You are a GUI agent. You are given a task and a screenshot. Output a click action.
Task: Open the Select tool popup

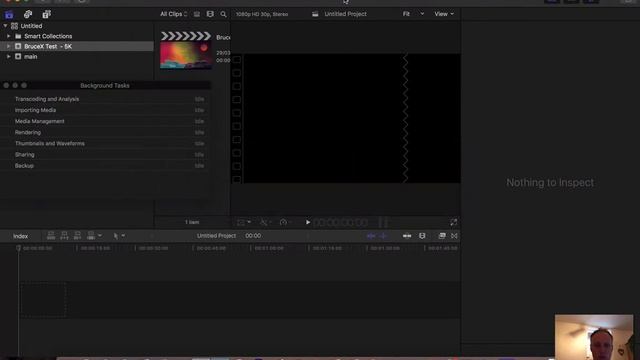[x=119, y=236]
